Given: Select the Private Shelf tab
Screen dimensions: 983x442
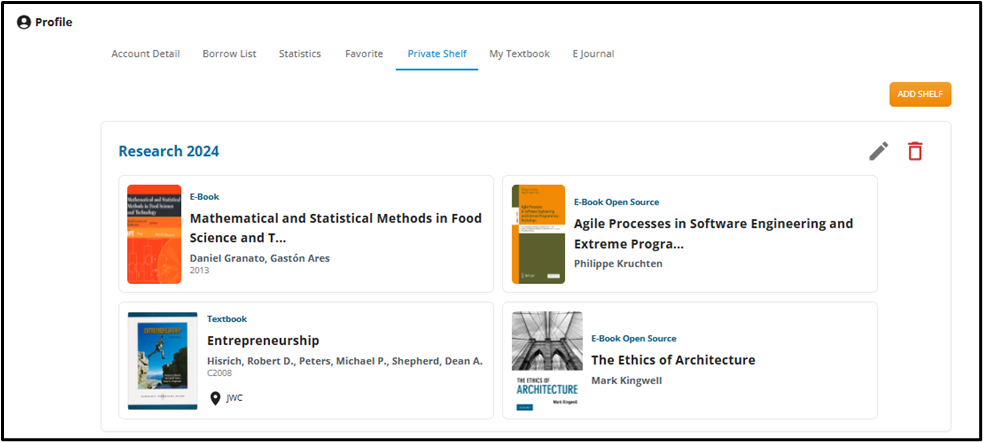Looking at the screenshot, I should coord(437,54).
